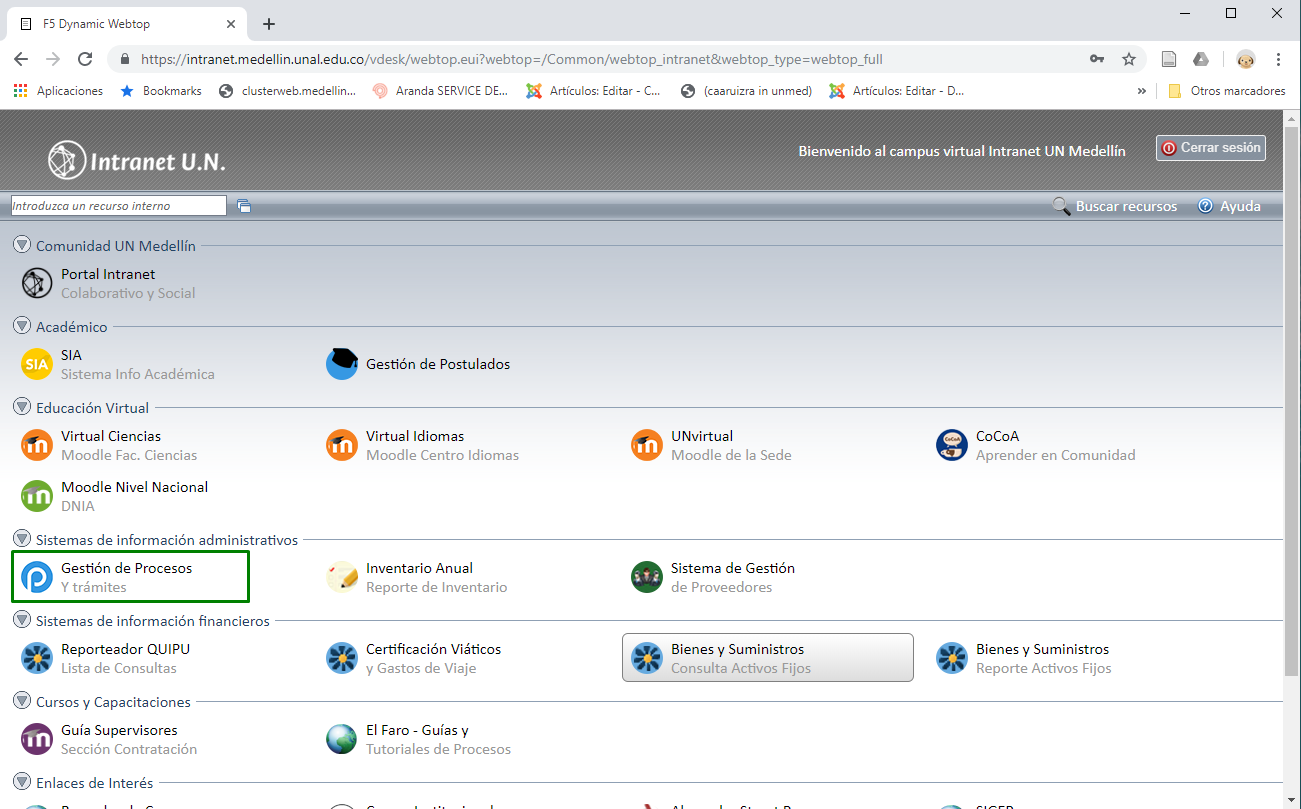Open Bienes y Suministros Consulta Activos Fijos icon
This screenshot has height=809, width=1301.
(x=647, y=659)
